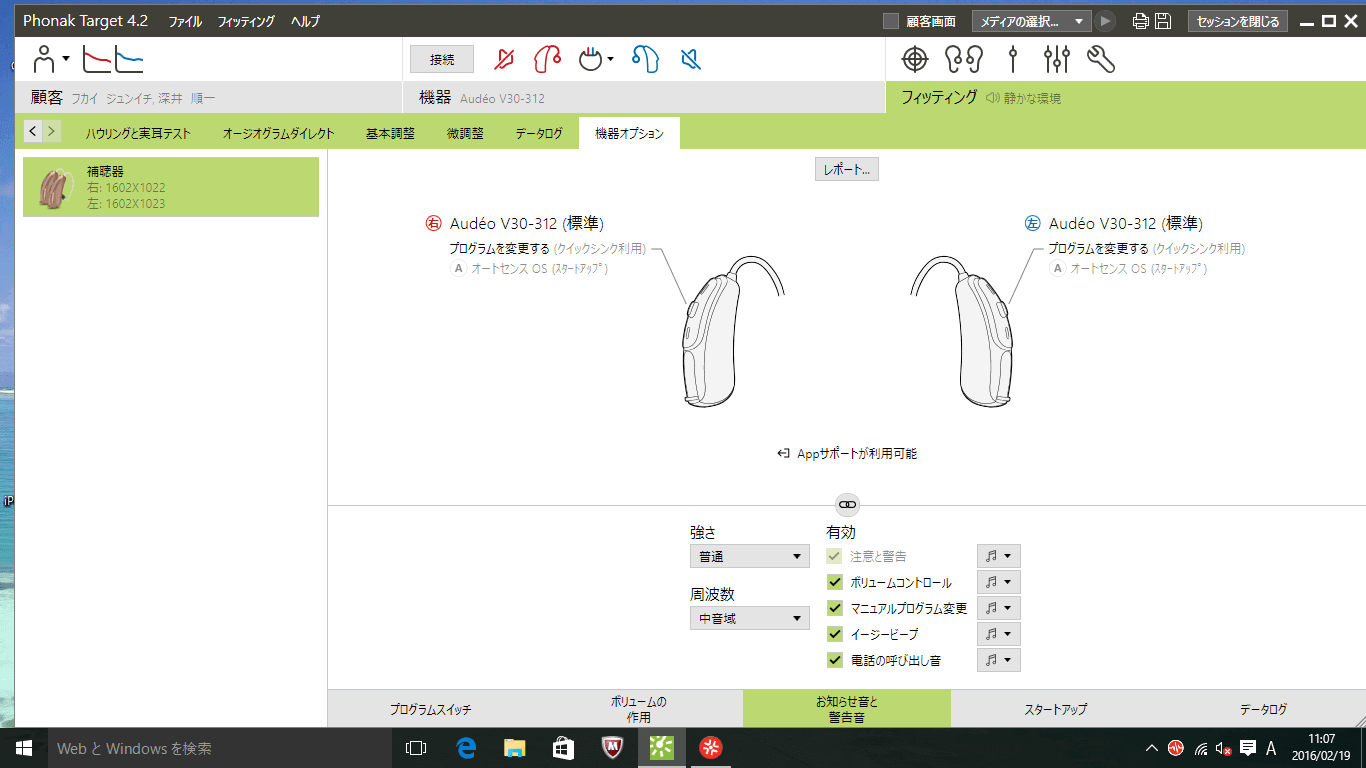
Task: Open the ヘルプ menu
Action: coord(306,21)
